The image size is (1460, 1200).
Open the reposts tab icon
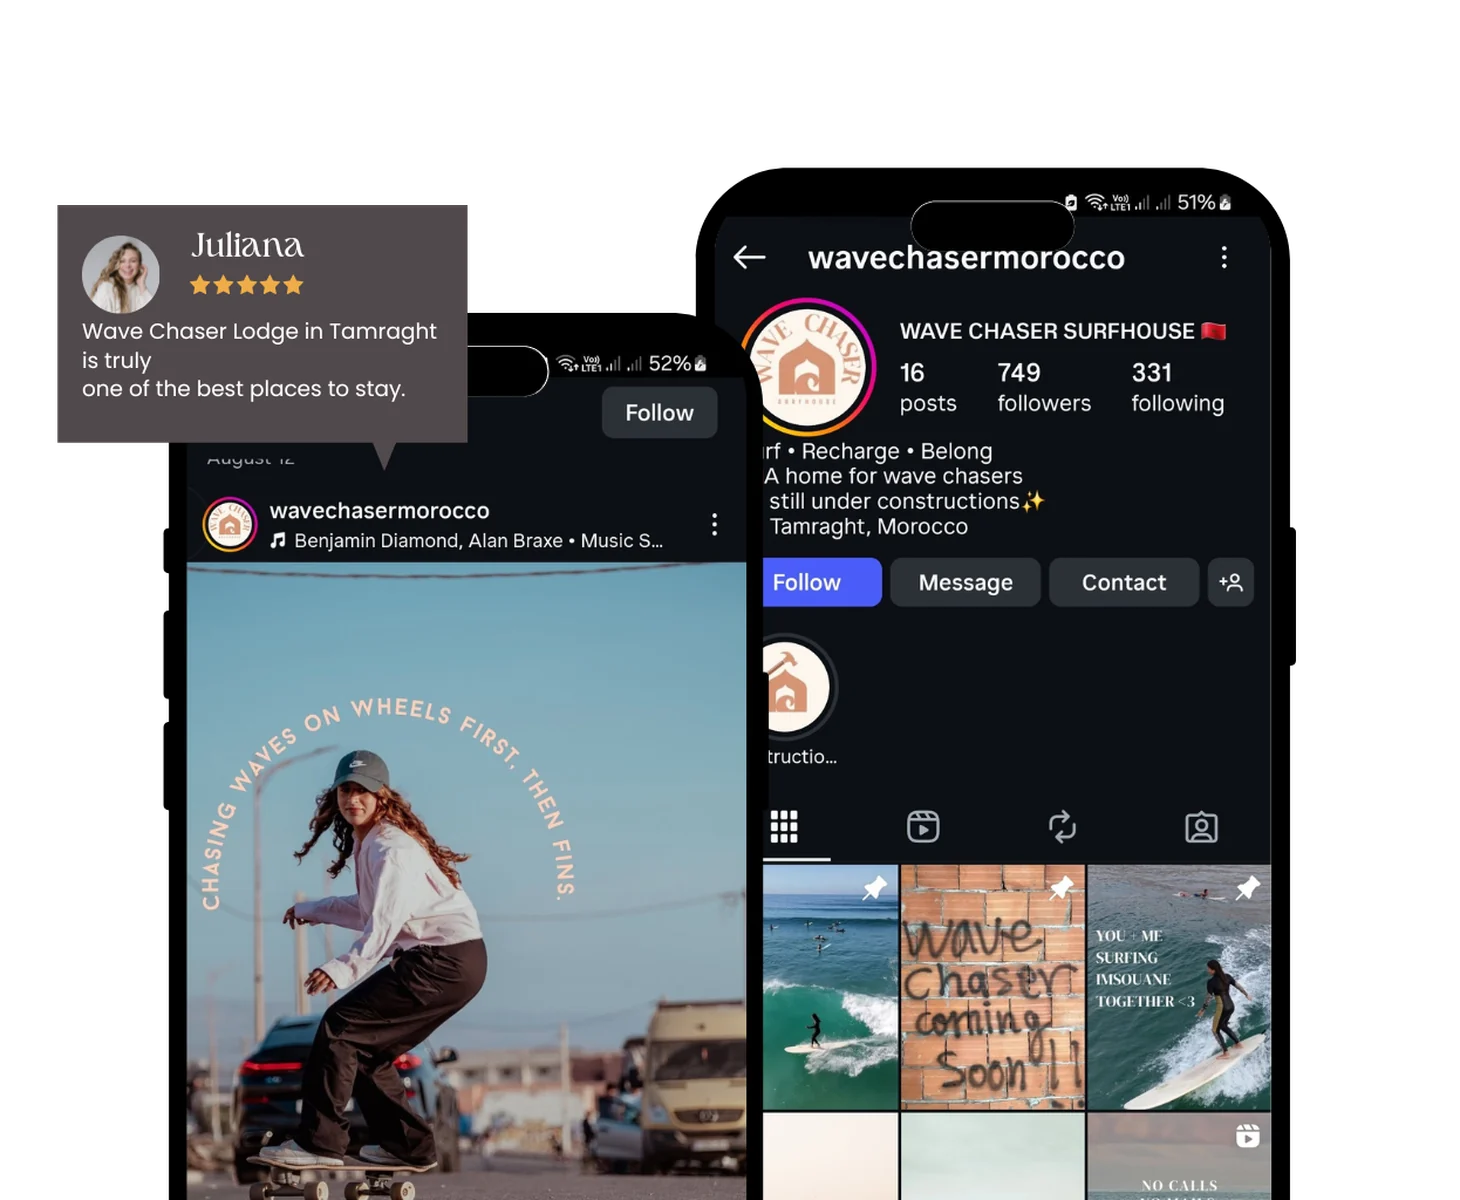click(1061, 827)
